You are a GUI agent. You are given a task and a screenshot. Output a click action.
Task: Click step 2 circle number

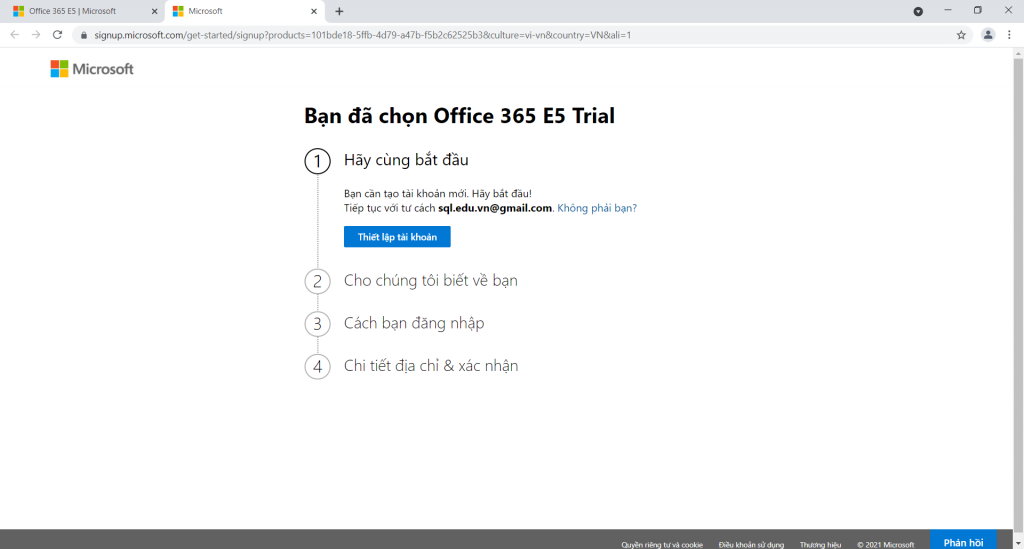[x=317, y=281]
